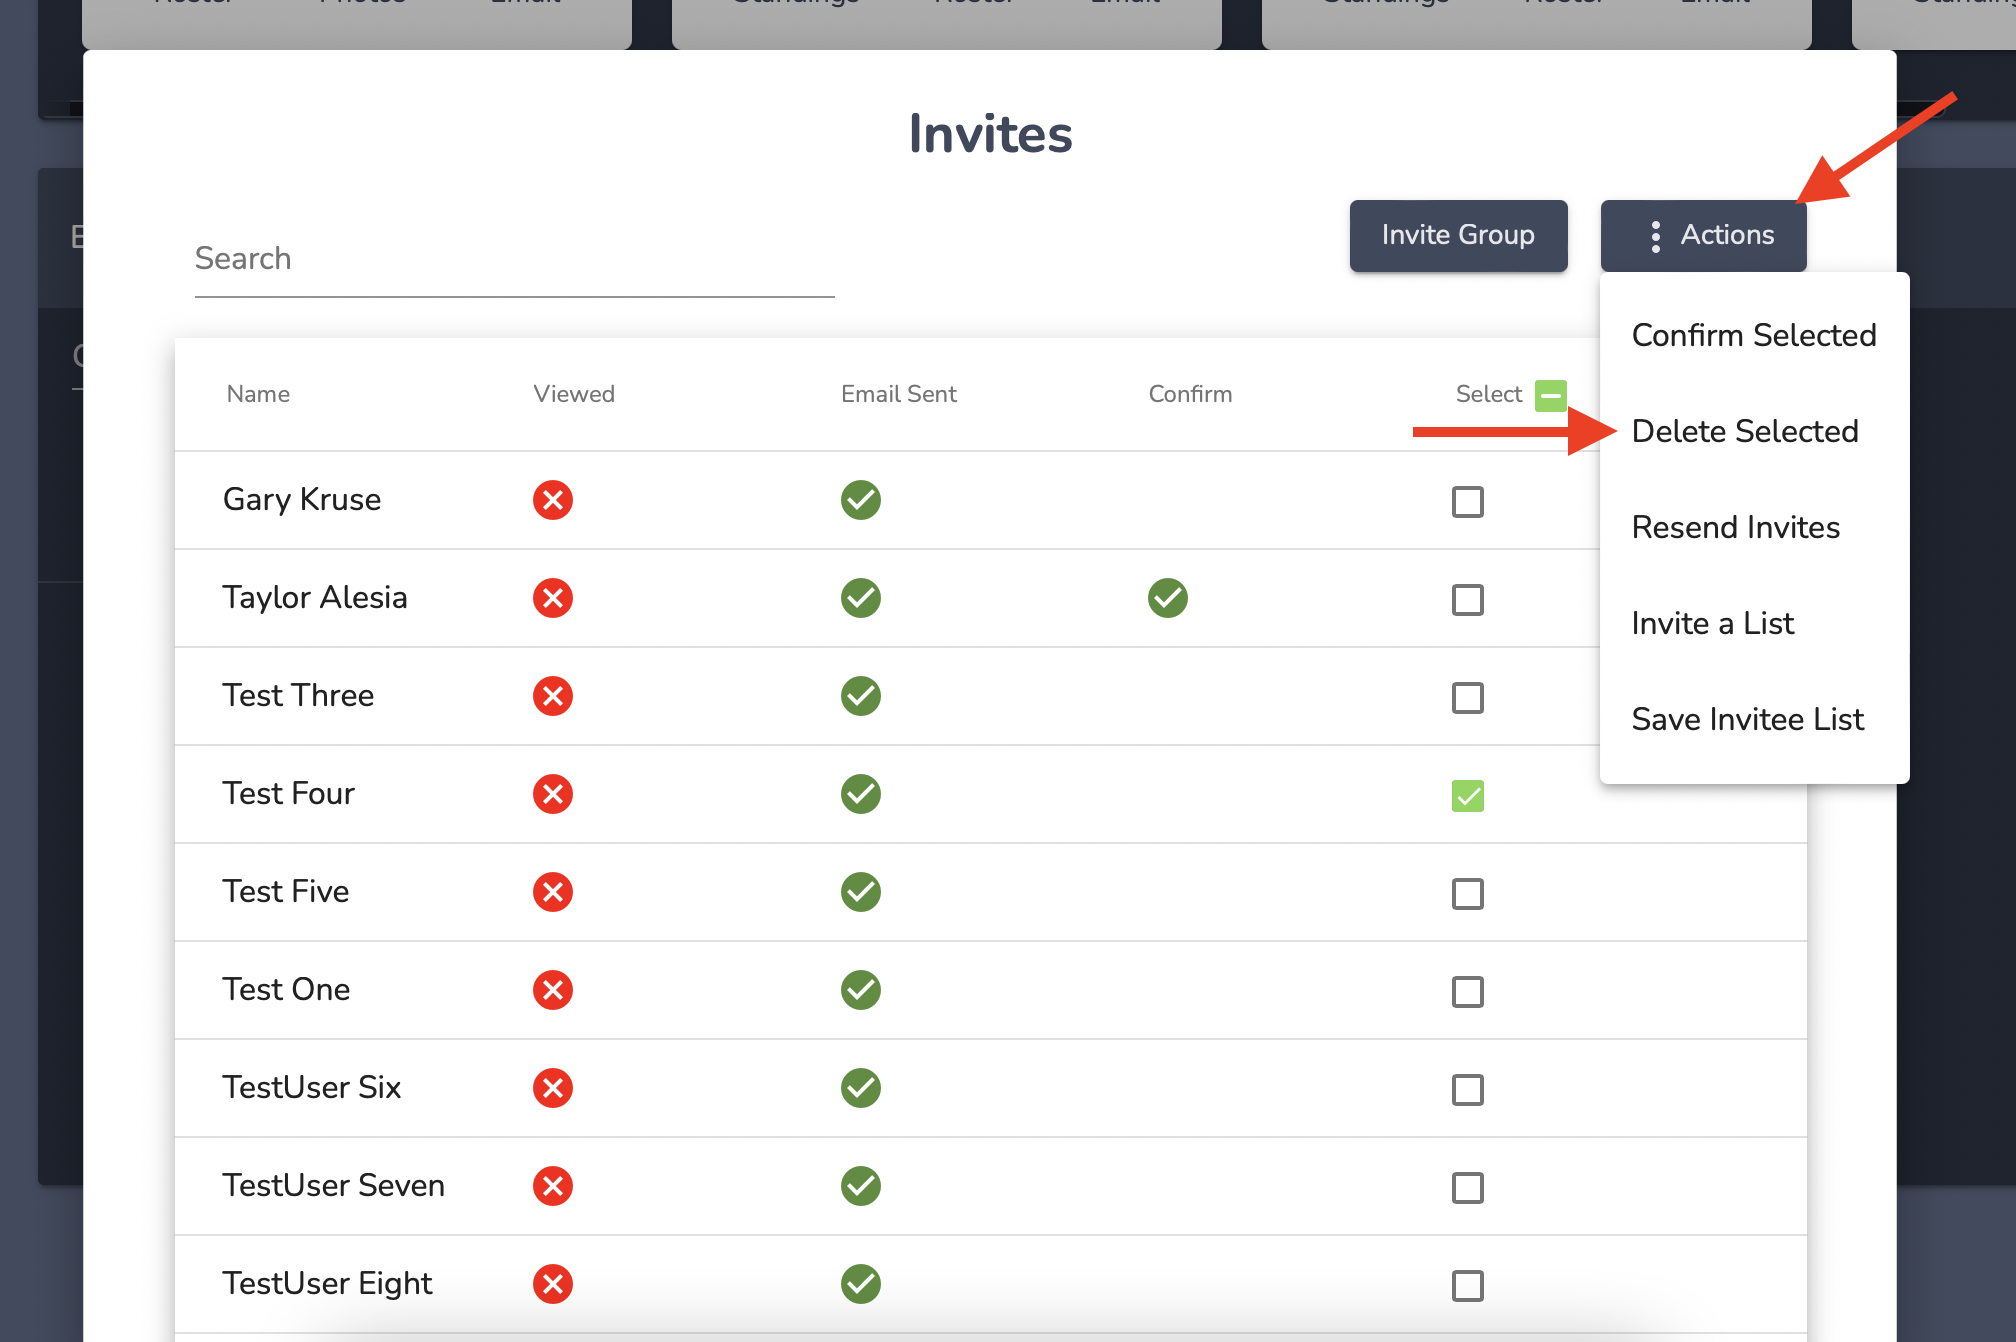This screenshot has height=1342, width=2016.
Task: Toggle the Select all header checkbox
Action: pyautogui.click(x=1551, y=395)
